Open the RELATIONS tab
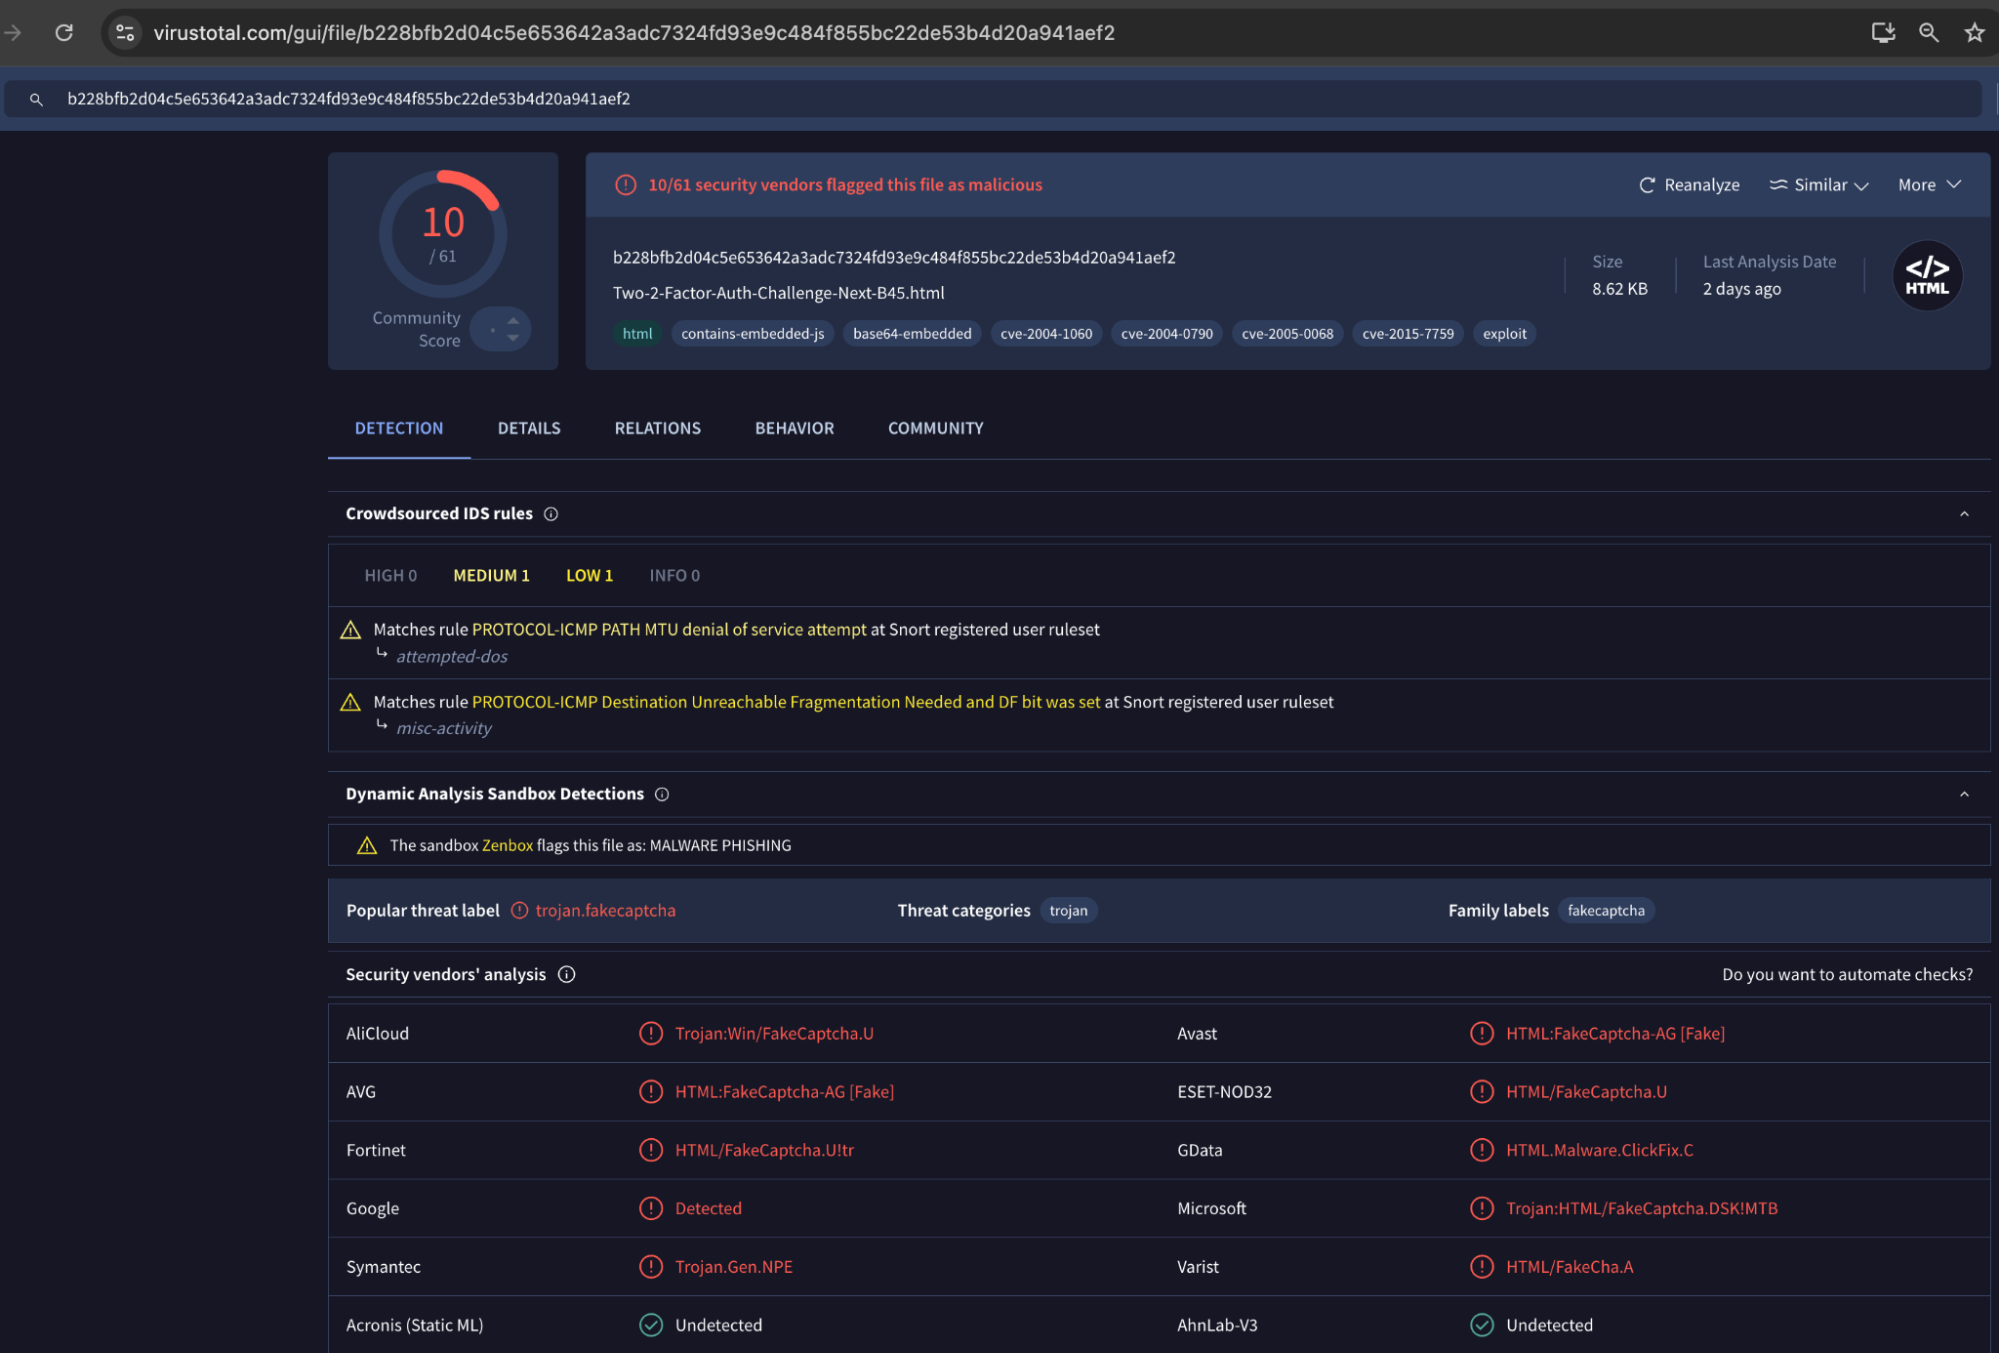Screen dimensions: 1999x1353 (x=658, y=428)
